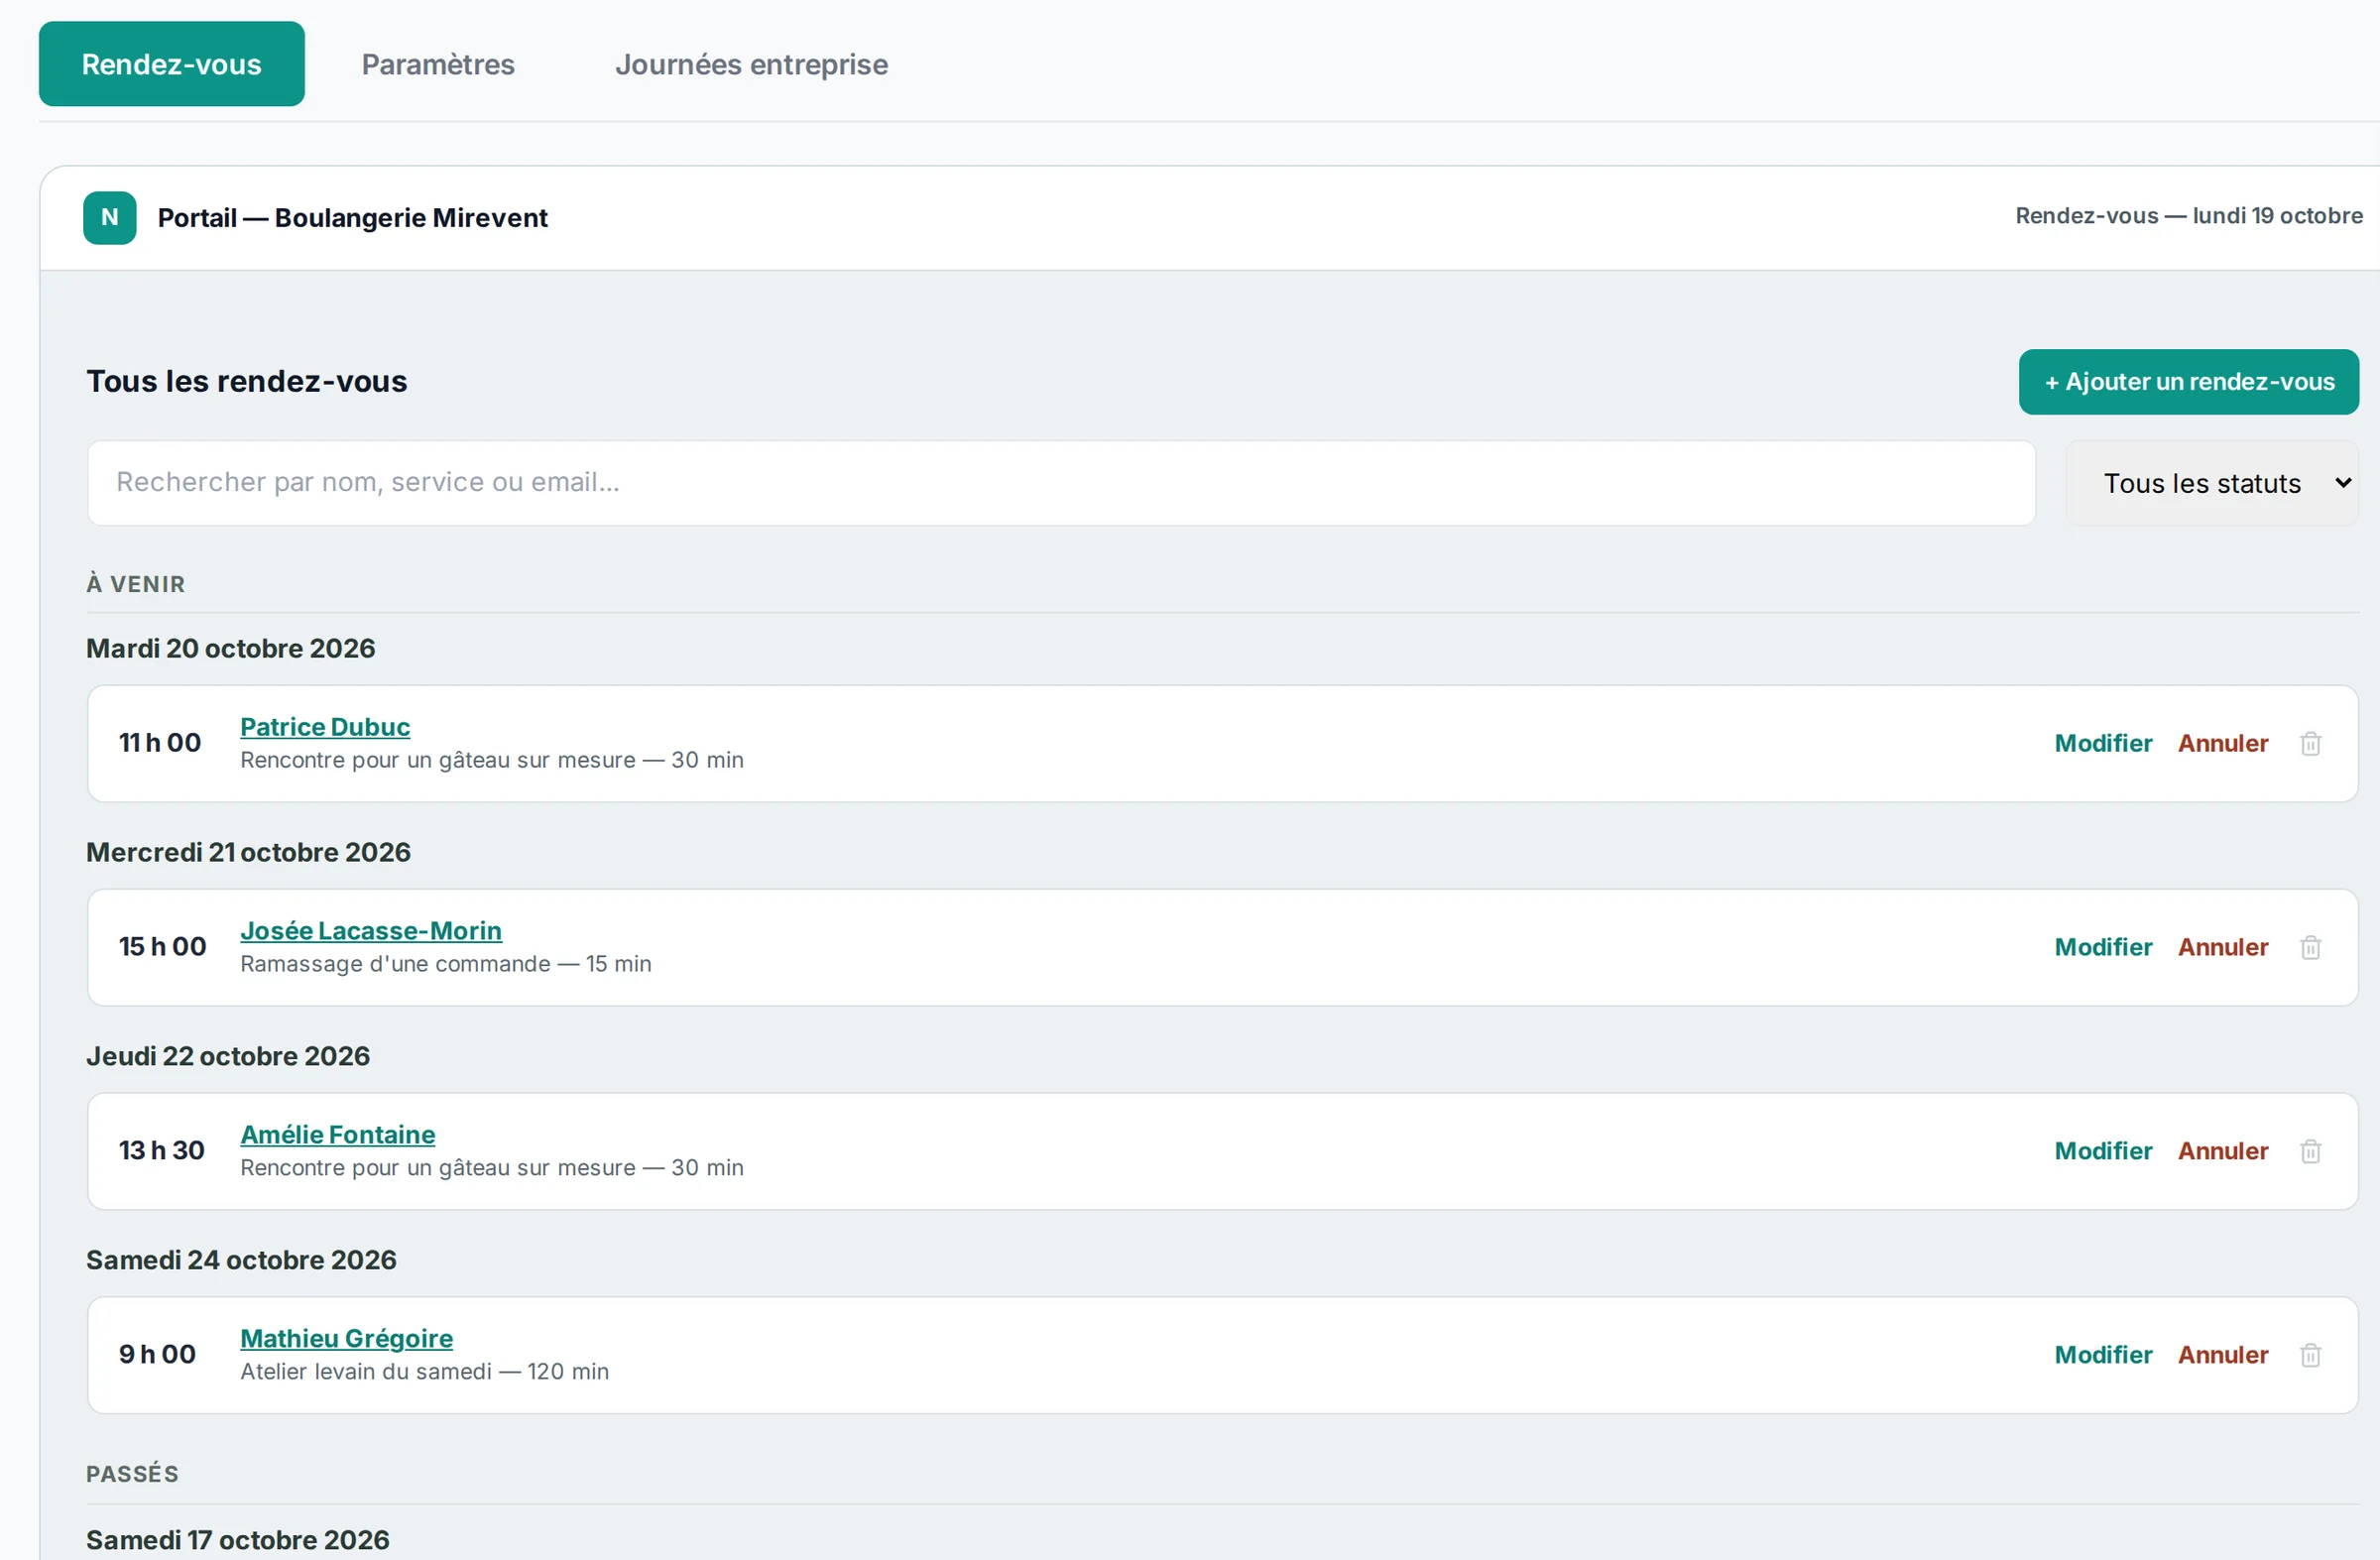Click the À VENIR section label
This screenshot has width=2380, height=1560.
click(x=136, y=584)
